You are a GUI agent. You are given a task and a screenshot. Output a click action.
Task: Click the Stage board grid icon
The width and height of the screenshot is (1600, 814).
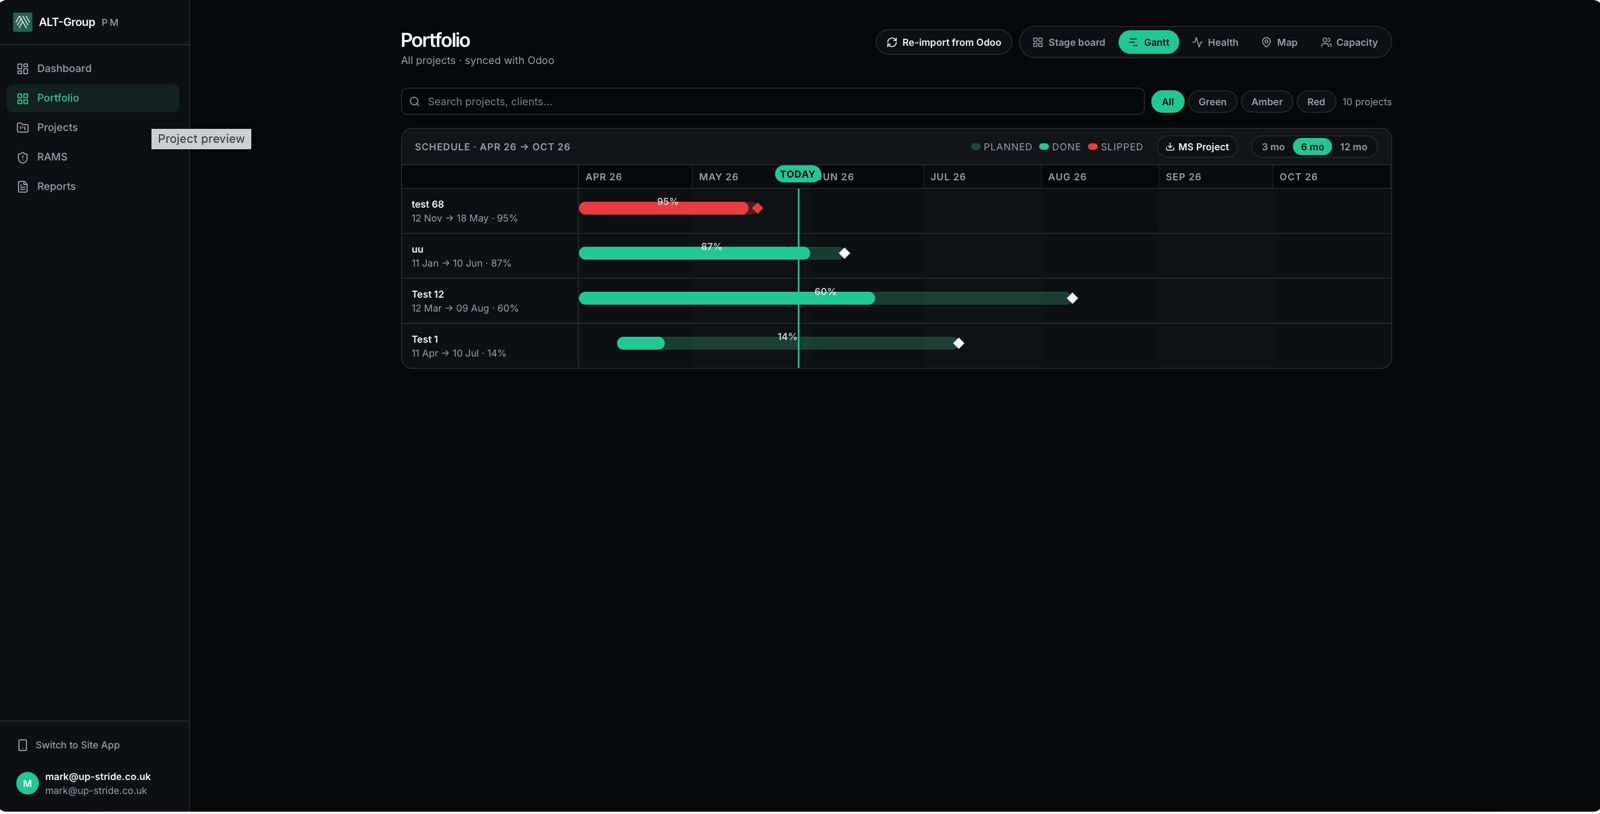coord(1038,42)
